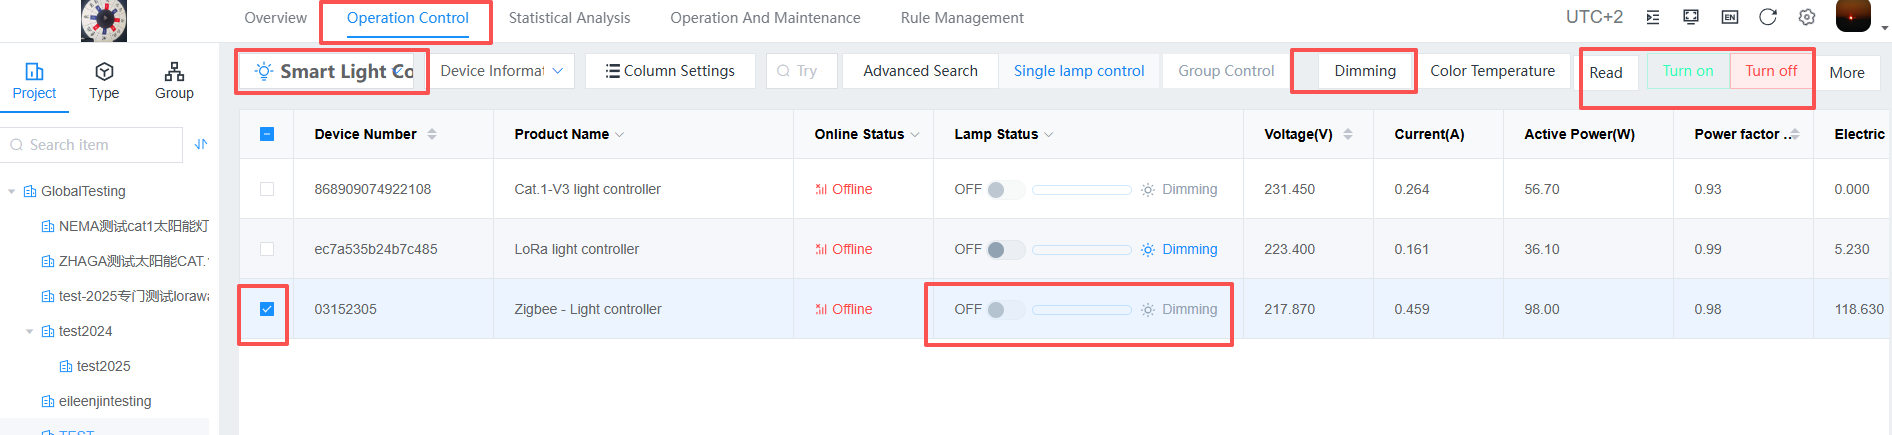Collapse the GlobalTesting tree node
The width and height of the screenshot is (1892, 435).
coord(12,191)
